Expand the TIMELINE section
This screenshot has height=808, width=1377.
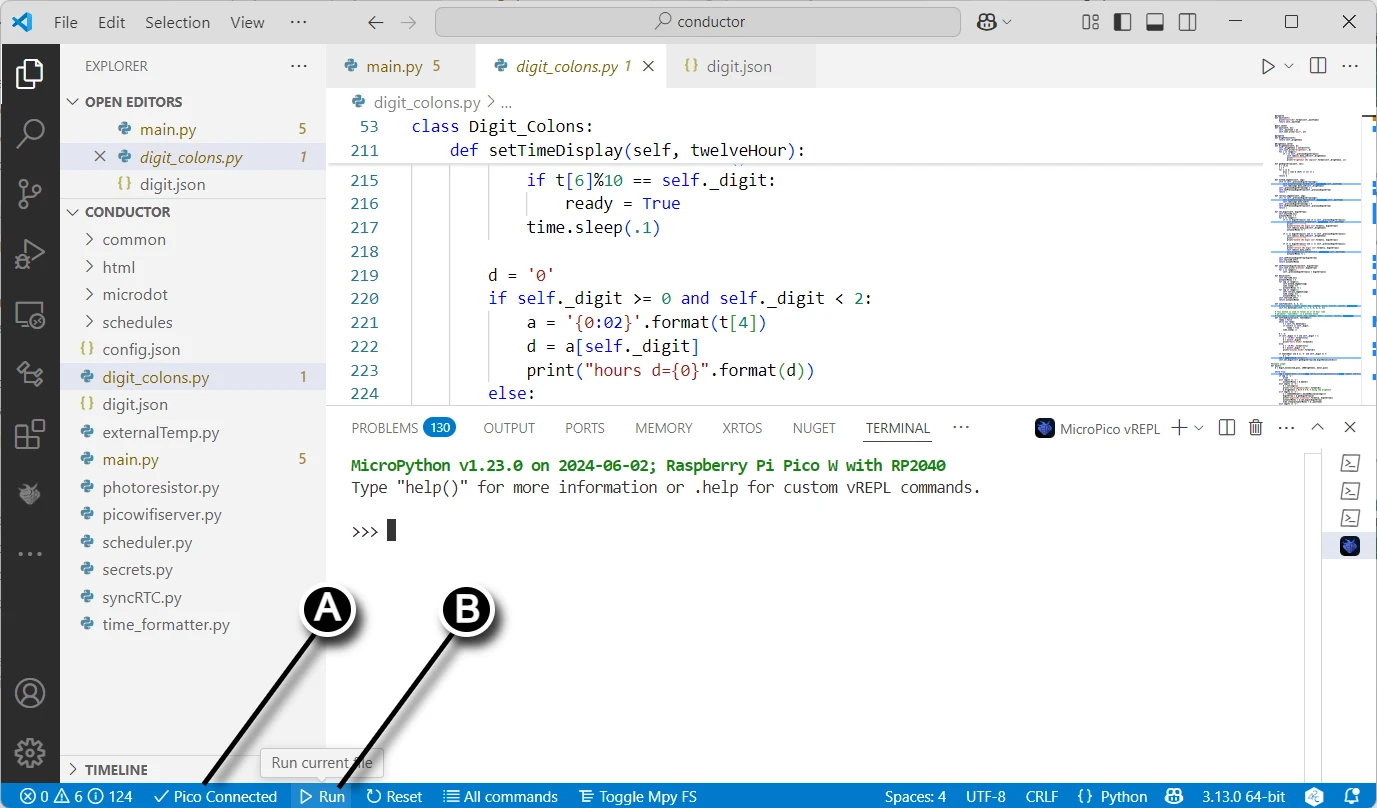coord(116,770)
